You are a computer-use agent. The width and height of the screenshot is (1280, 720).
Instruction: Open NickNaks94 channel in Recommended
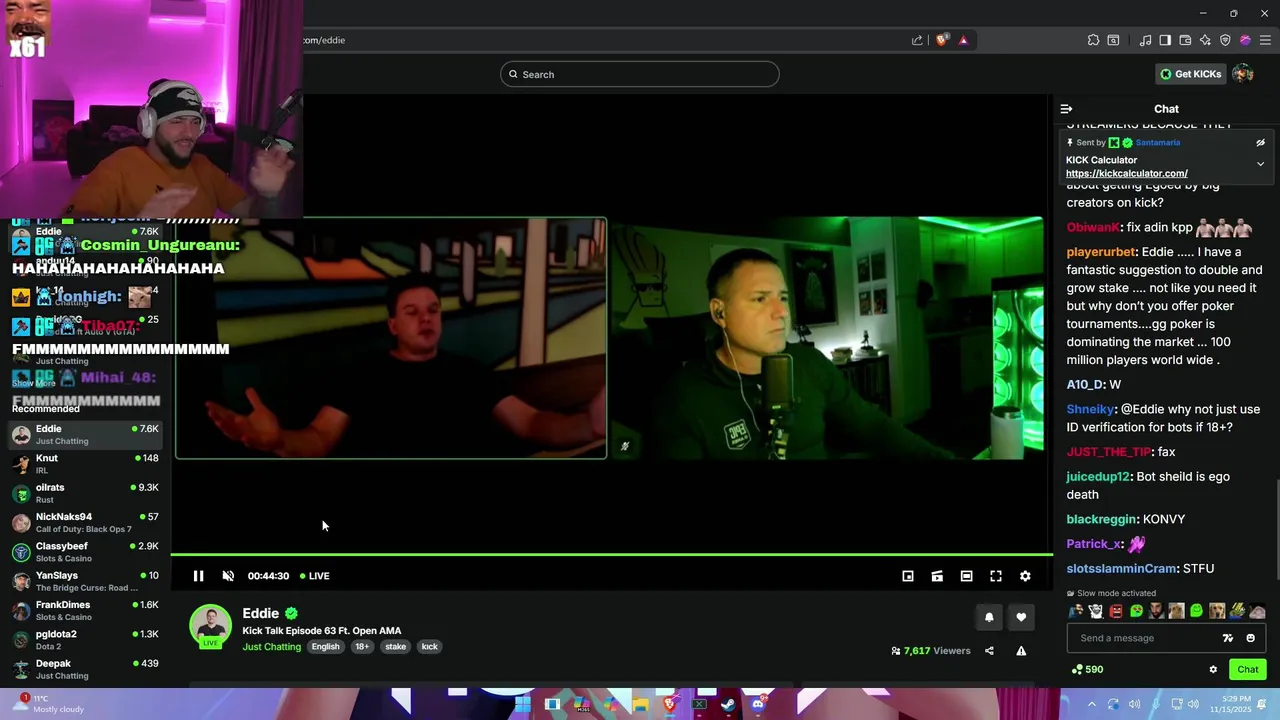coord(85,523)
